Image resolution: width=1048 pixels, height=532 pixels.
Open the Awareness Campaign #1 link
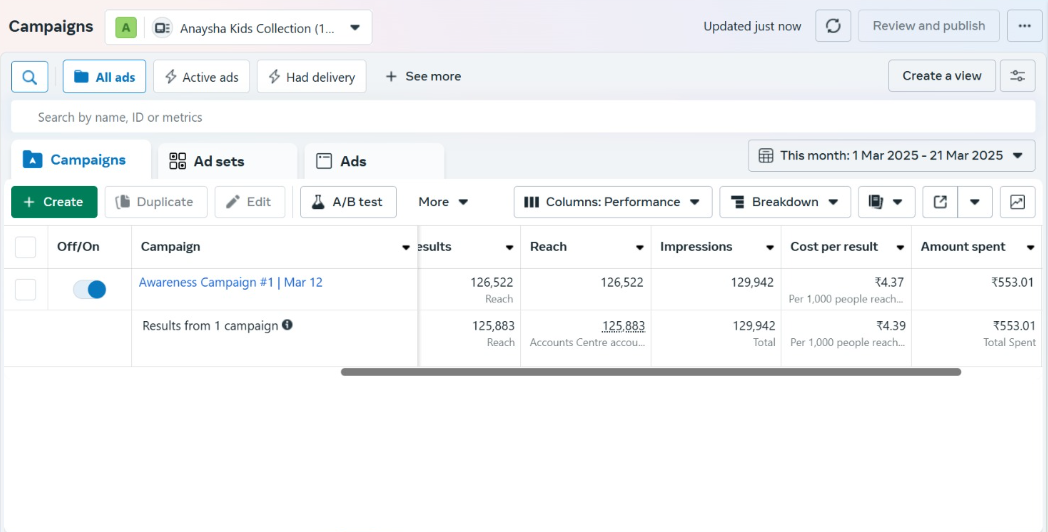coord(230,283)
